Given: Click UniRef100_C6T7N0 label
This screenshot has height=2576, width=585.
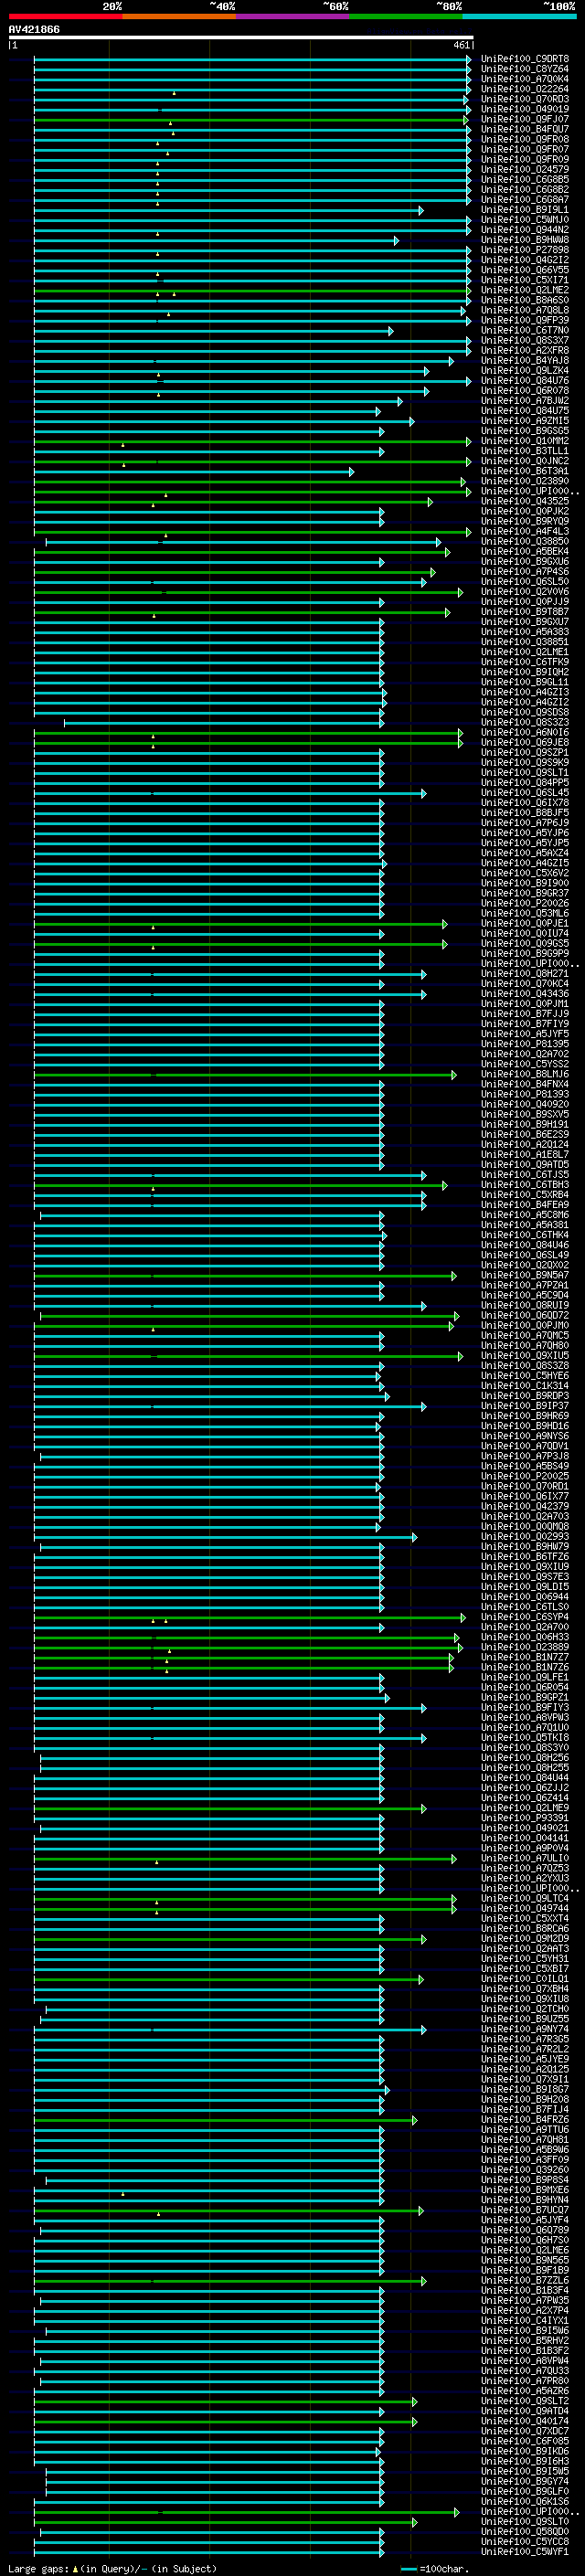Looking at the screenshot, I should pos(524,330).
